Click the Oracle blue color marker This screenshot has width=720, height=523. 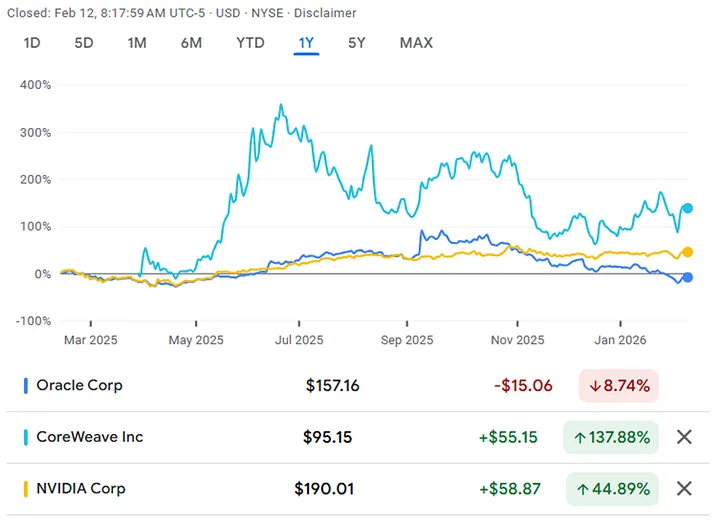[x=25, y=385]
